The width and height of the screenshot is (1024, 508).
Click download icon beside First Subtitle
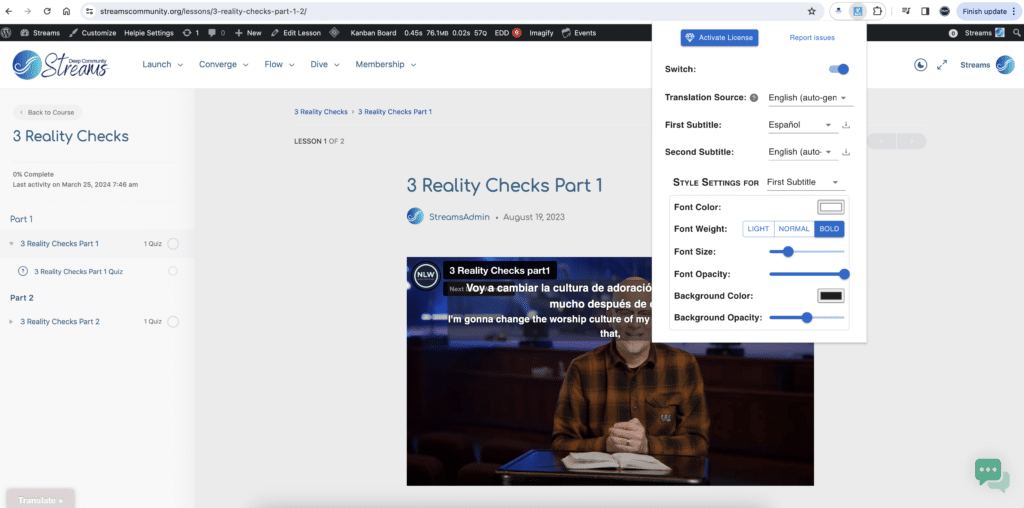click(846, 125)
